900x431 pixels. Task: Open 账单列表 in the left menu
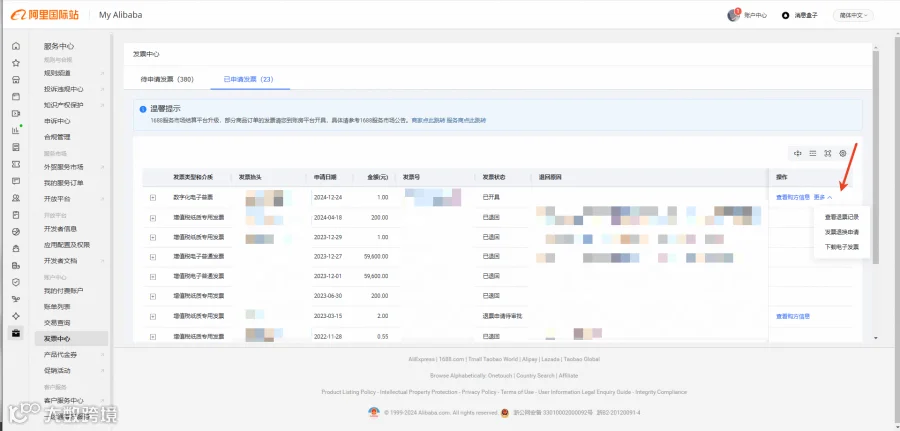[57, 307]
